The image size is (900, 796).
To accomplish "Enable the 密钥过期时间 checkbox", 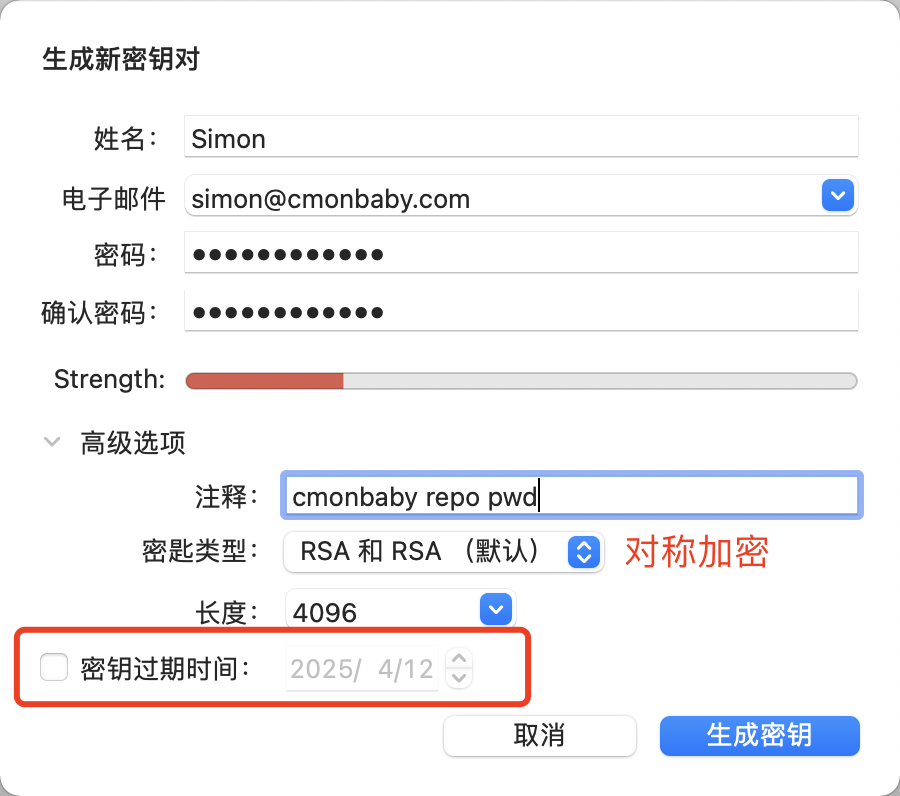I will [x=54, y=667].
